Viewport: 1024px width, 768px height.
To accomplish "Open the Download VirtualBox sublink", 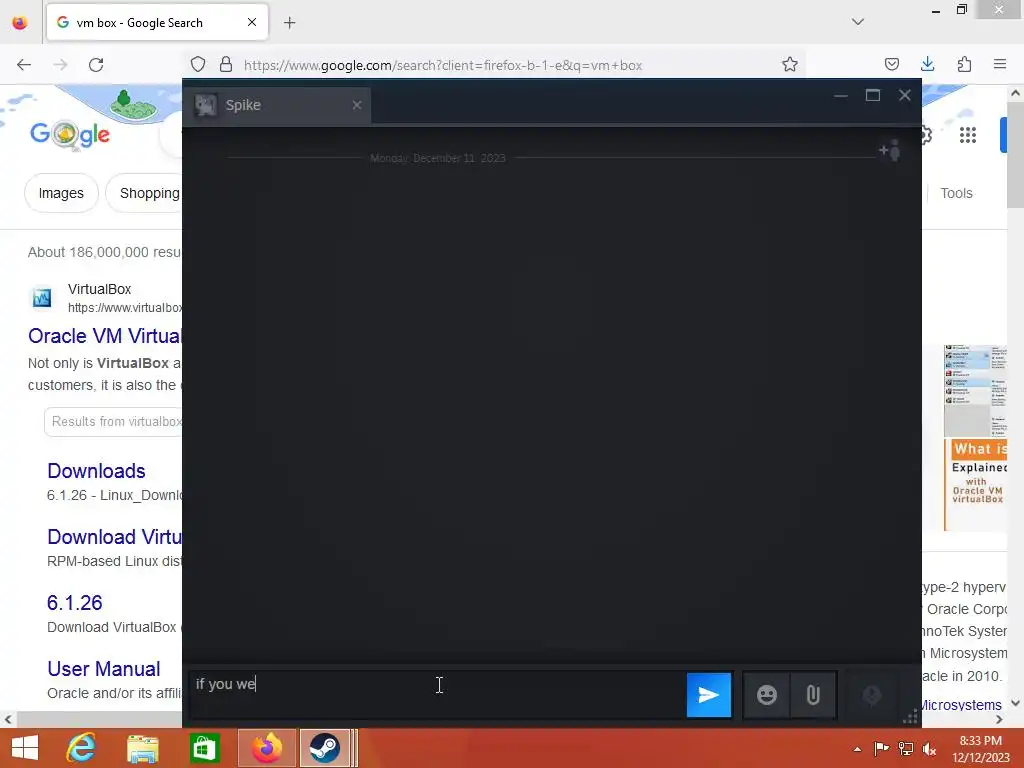I will pos(114,537).
